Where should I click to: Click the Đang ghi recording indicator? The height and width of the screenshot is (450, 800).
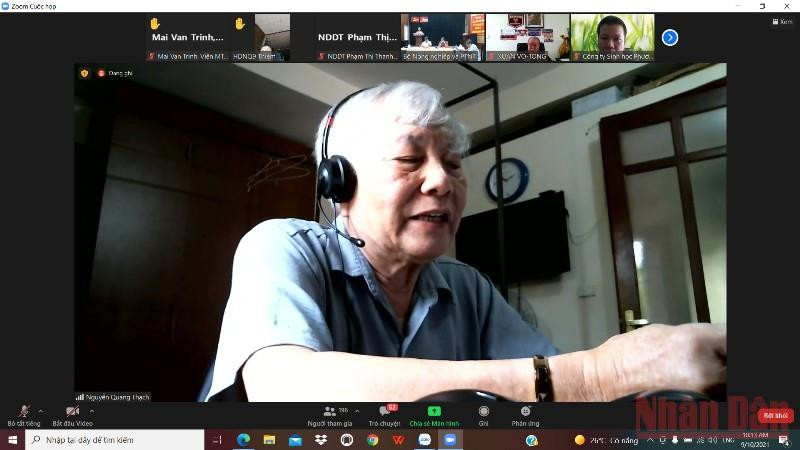click(x=115, y=73)
